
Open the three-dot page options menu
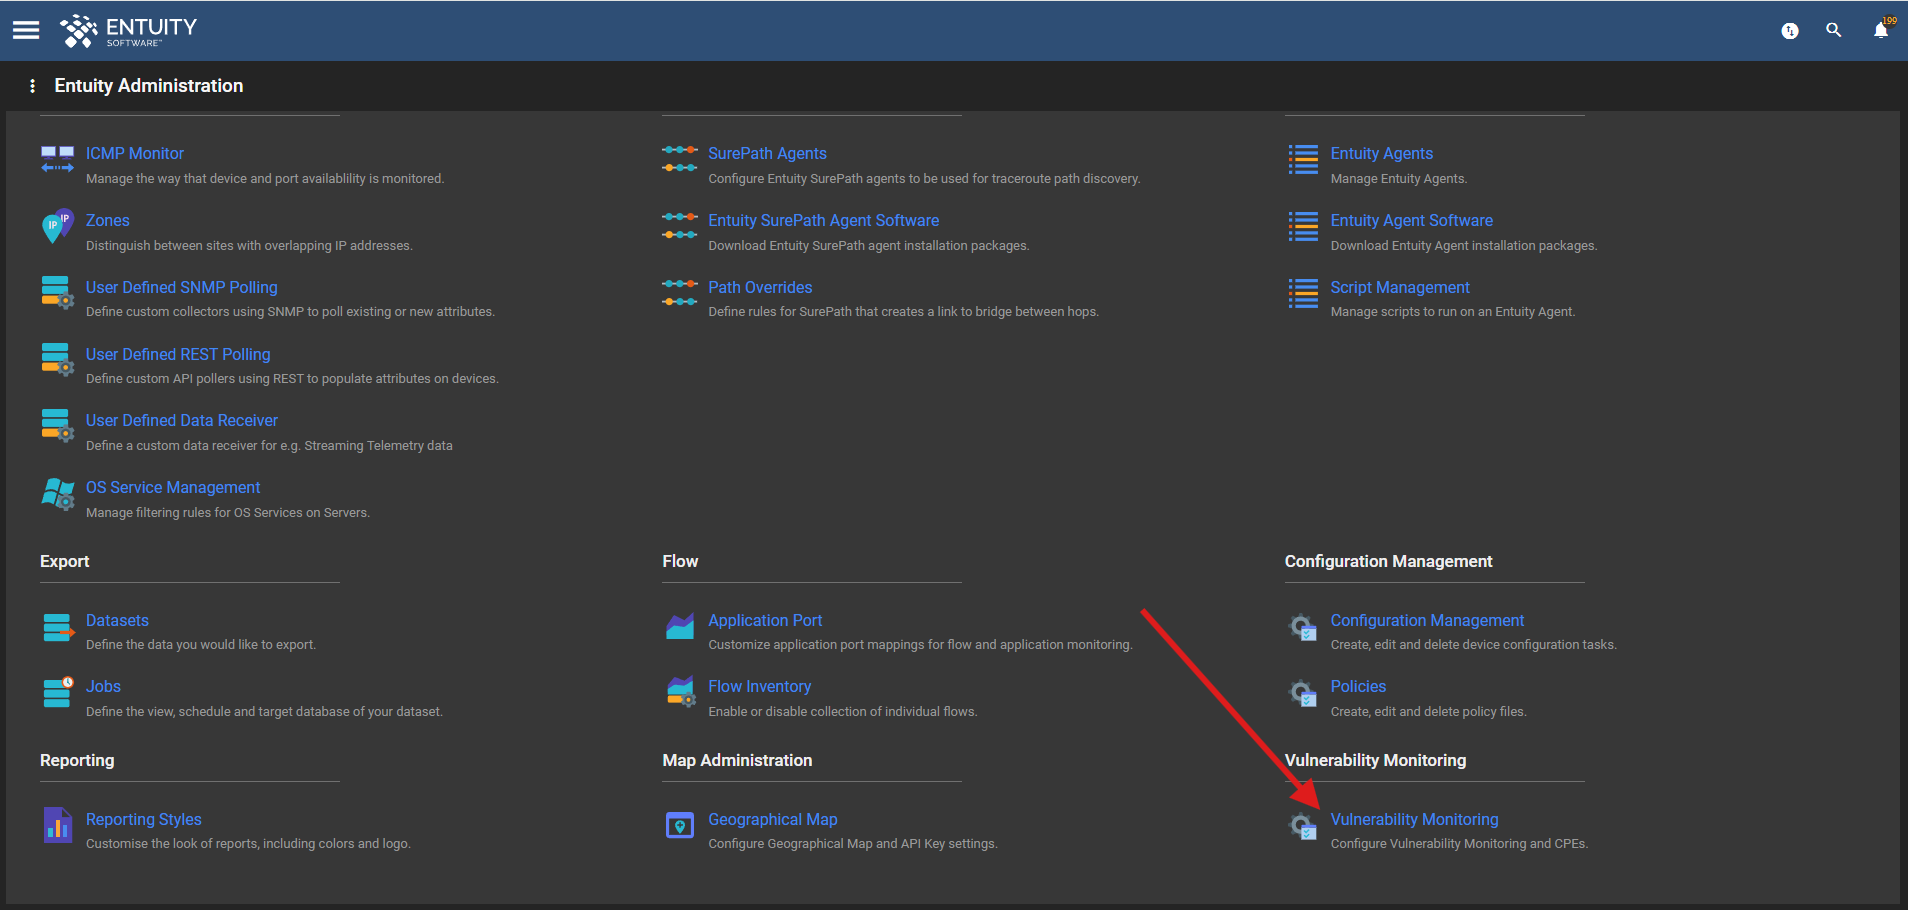click(33, 86)
